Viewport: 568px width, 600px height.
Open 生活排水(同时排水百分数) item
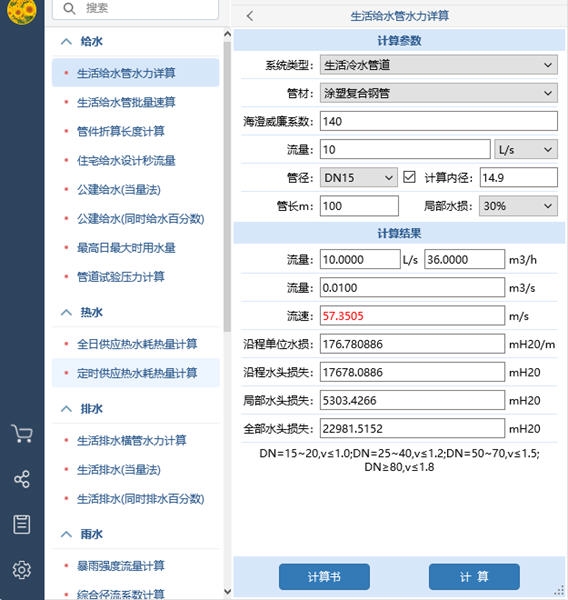tap(135, 499)
